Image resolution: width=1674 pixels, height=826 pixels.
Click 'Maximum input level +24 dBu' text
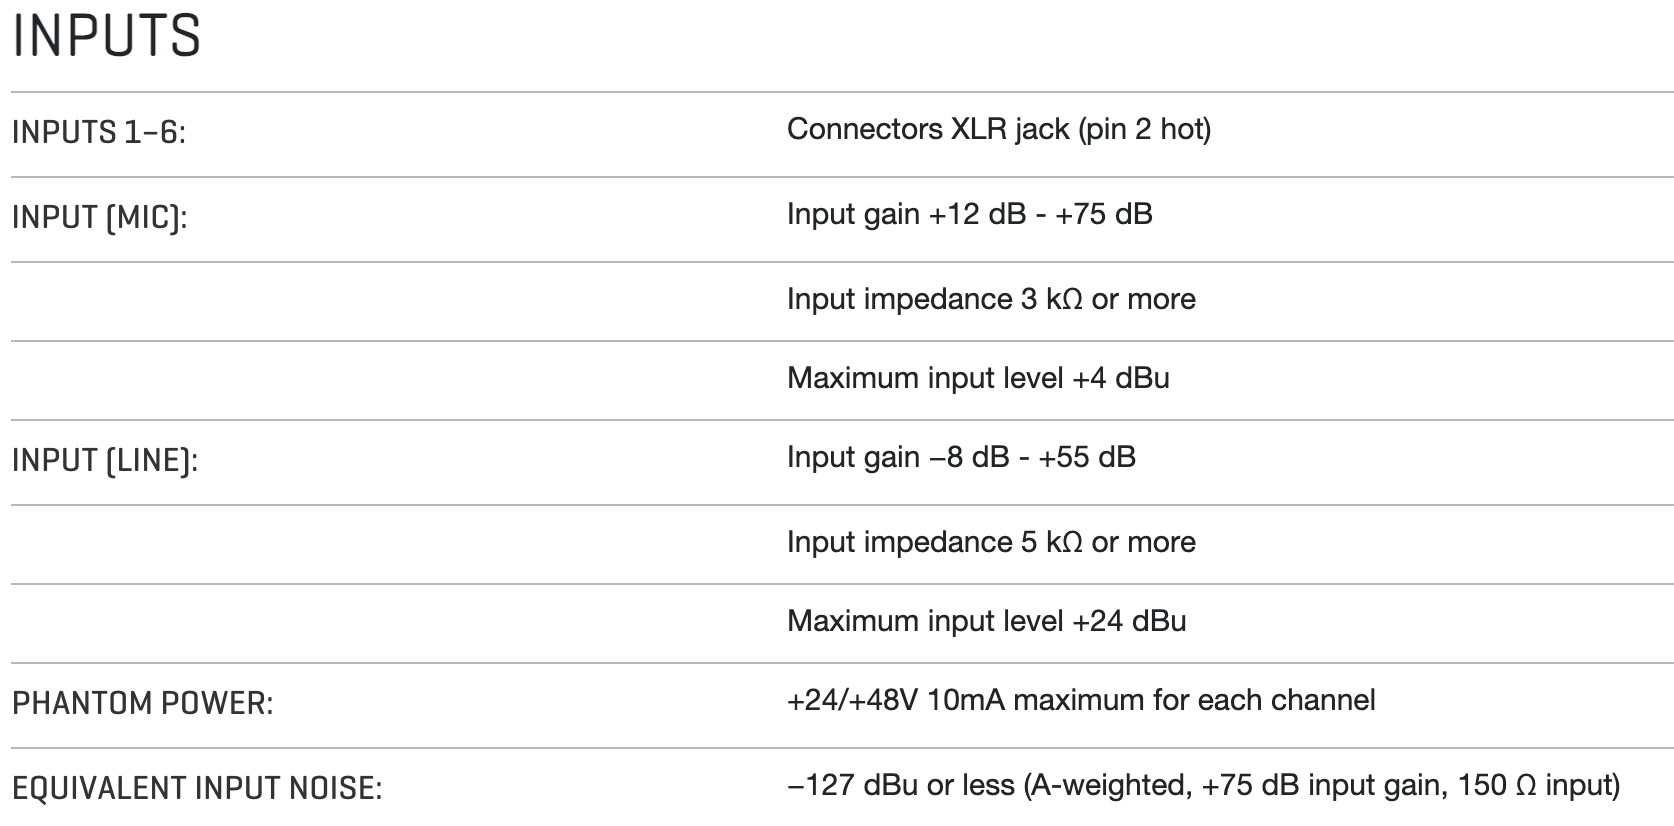coord(986,621)
